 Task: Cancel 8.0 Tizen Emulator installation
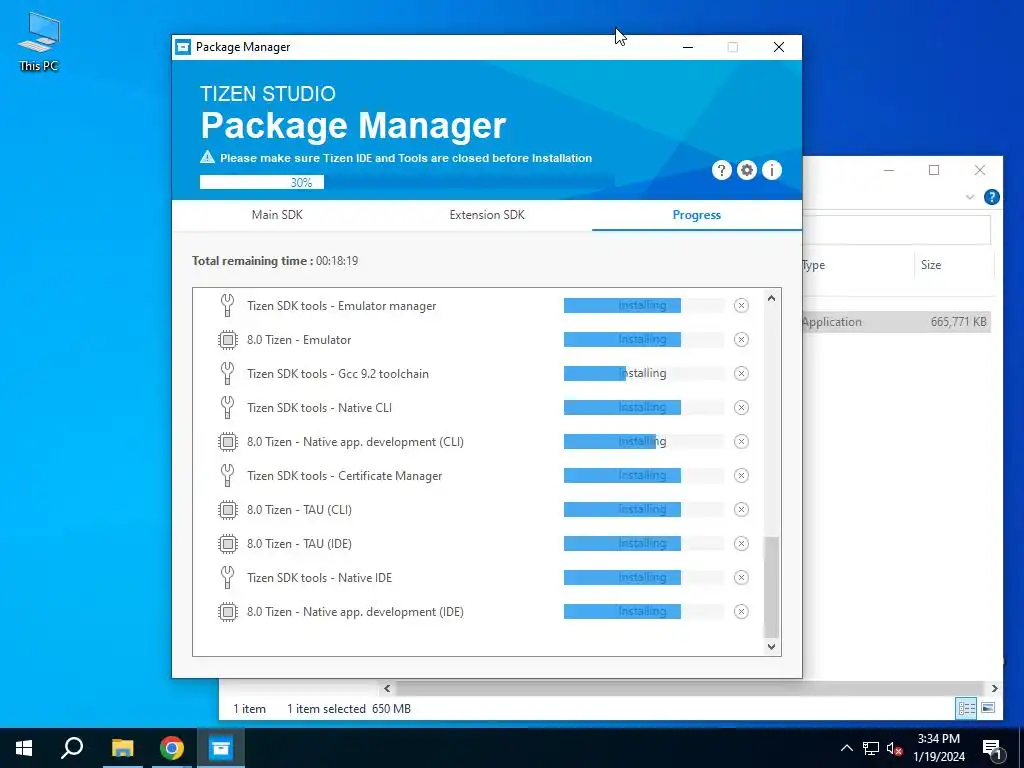(x=741, y=340)
